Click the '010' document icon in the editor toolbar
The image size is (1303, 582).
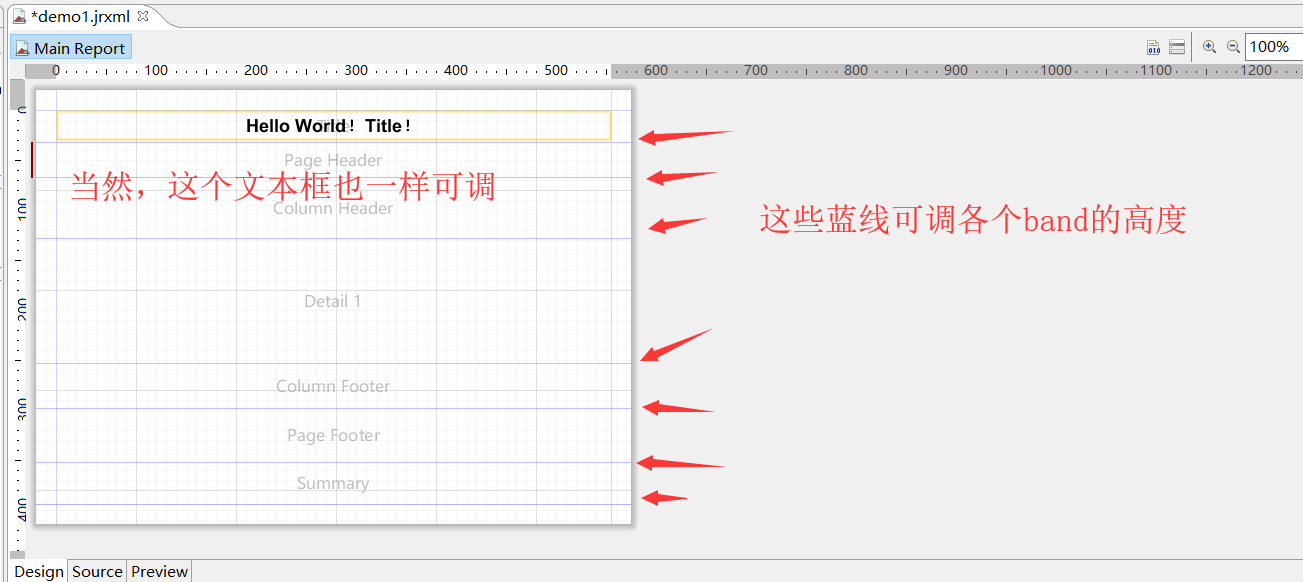point(1152,46)
